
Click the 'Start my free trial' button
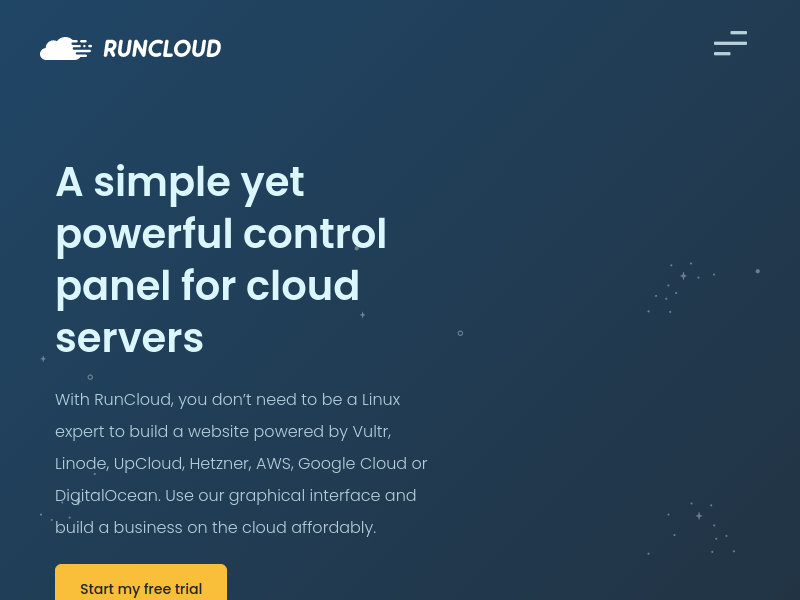(x=141, y=582)
